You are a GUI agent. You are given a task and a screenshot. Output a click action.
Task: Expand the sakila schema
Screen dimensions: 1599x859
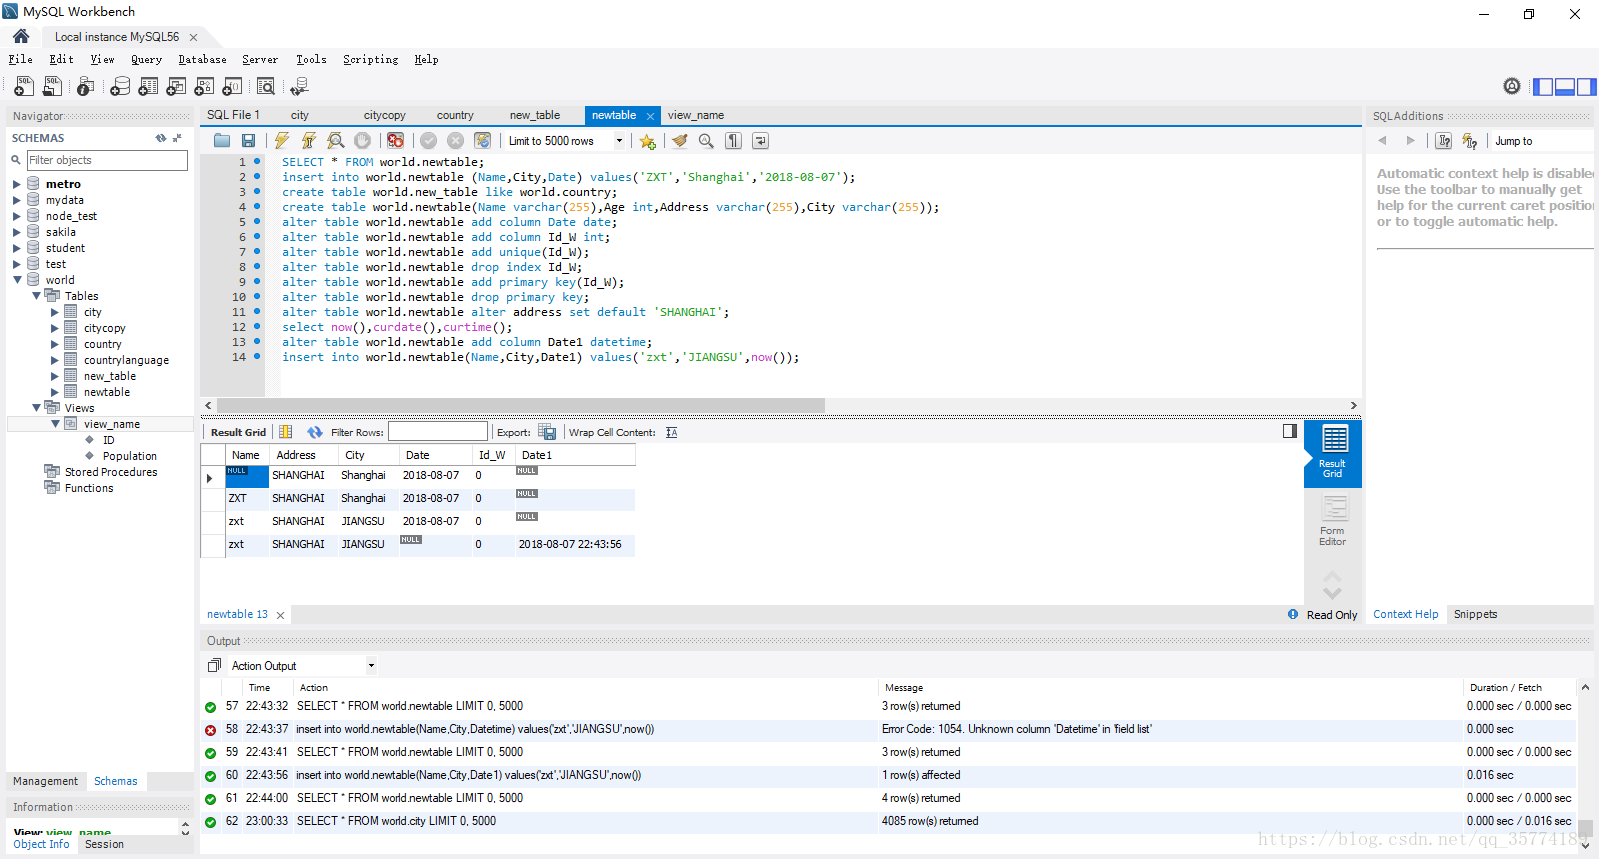pos(16,232)
